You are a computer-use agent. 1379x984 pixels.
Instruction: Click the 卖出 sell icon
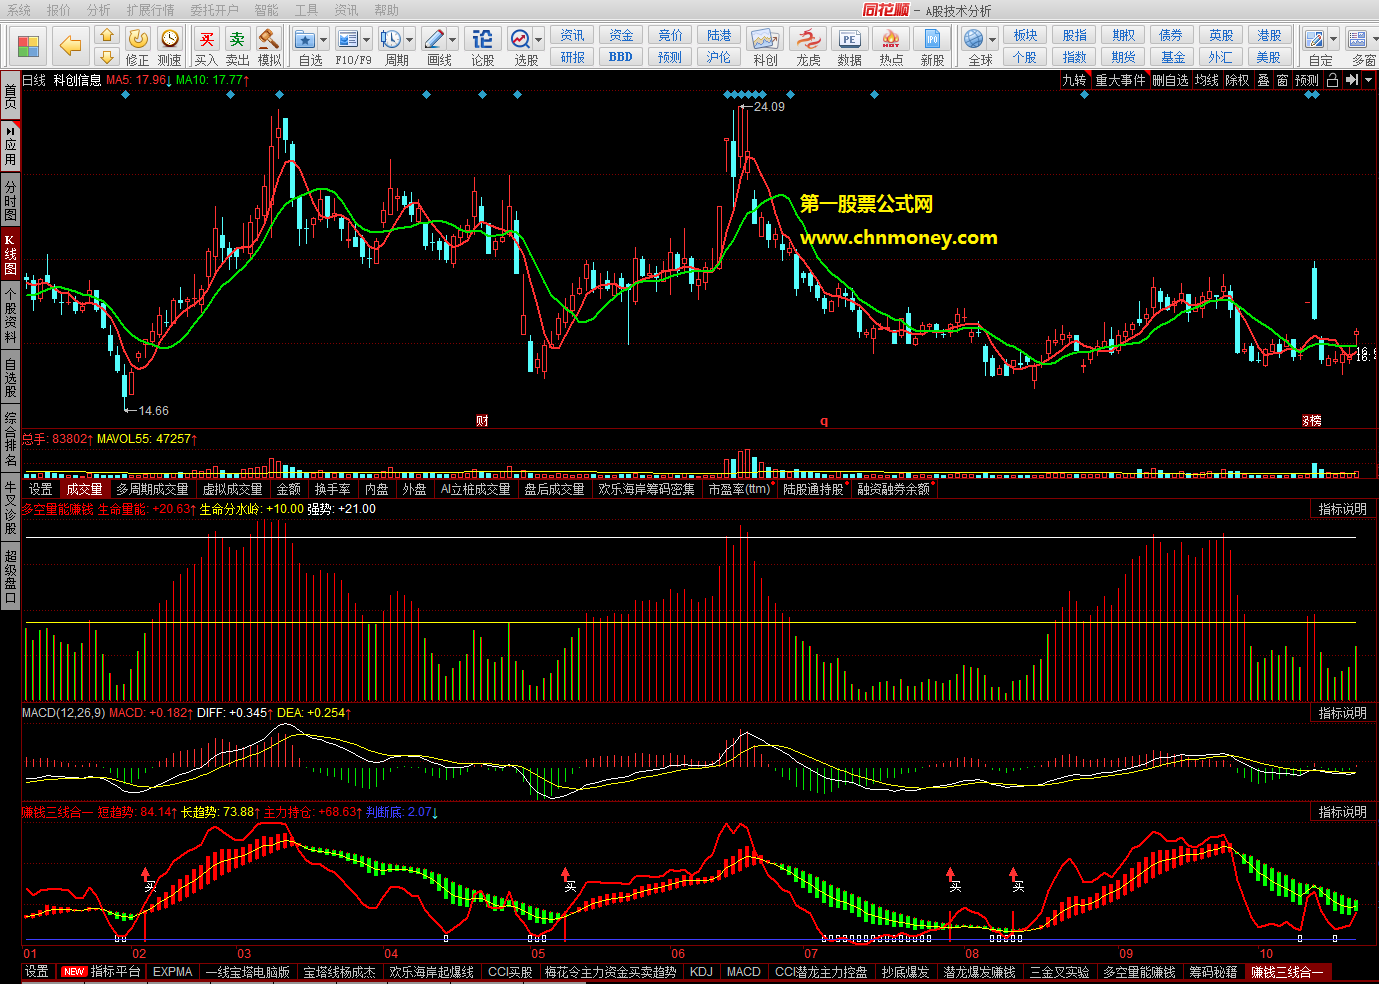(x=237, y=39)
